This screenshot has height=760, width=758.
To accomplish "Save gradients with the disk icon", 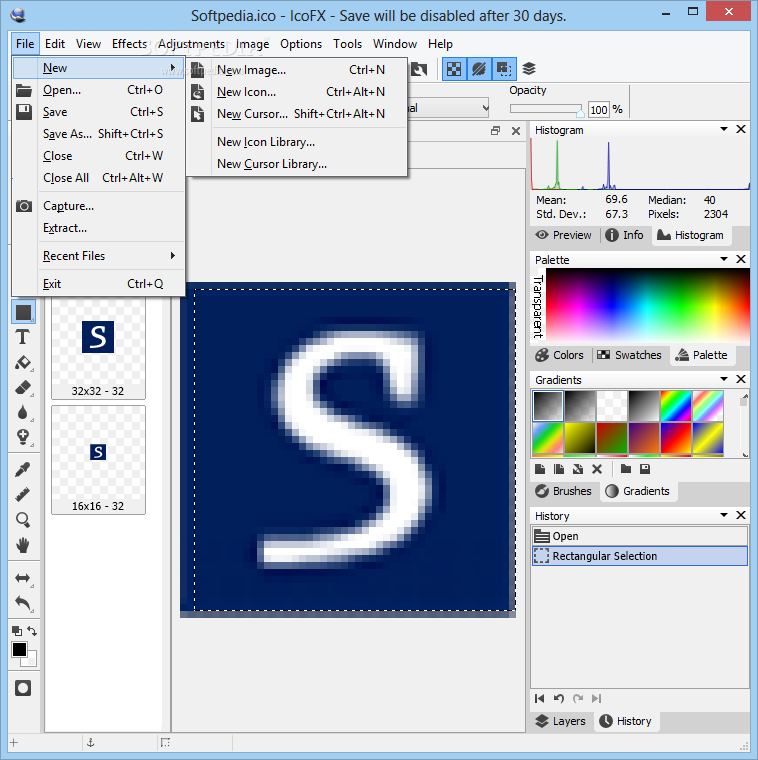I will [x=645, y=469].
